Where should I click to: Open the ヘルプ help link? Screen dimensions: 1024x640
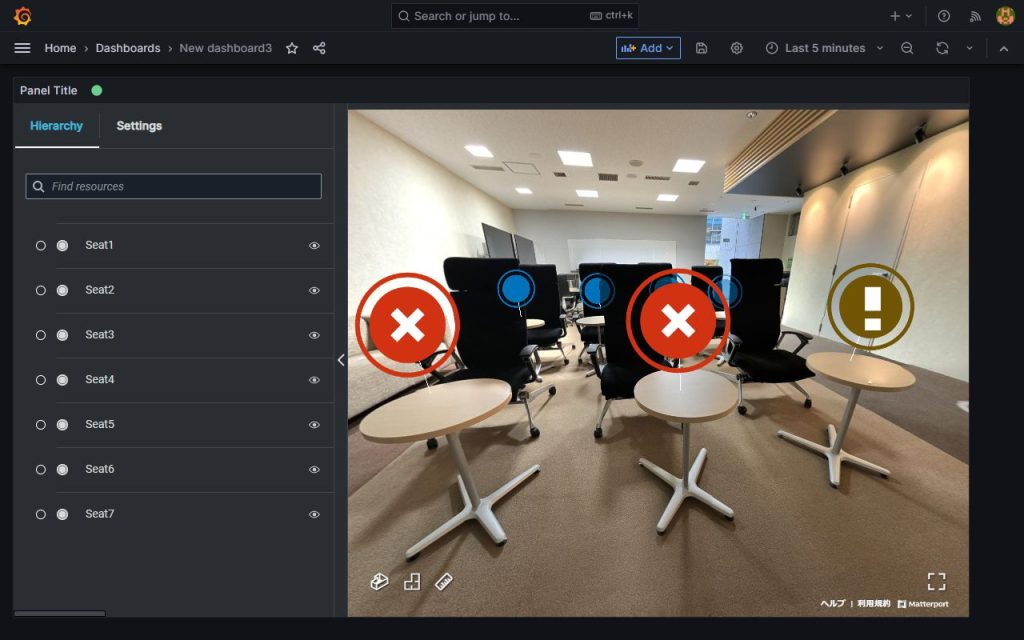click(833, 603)
